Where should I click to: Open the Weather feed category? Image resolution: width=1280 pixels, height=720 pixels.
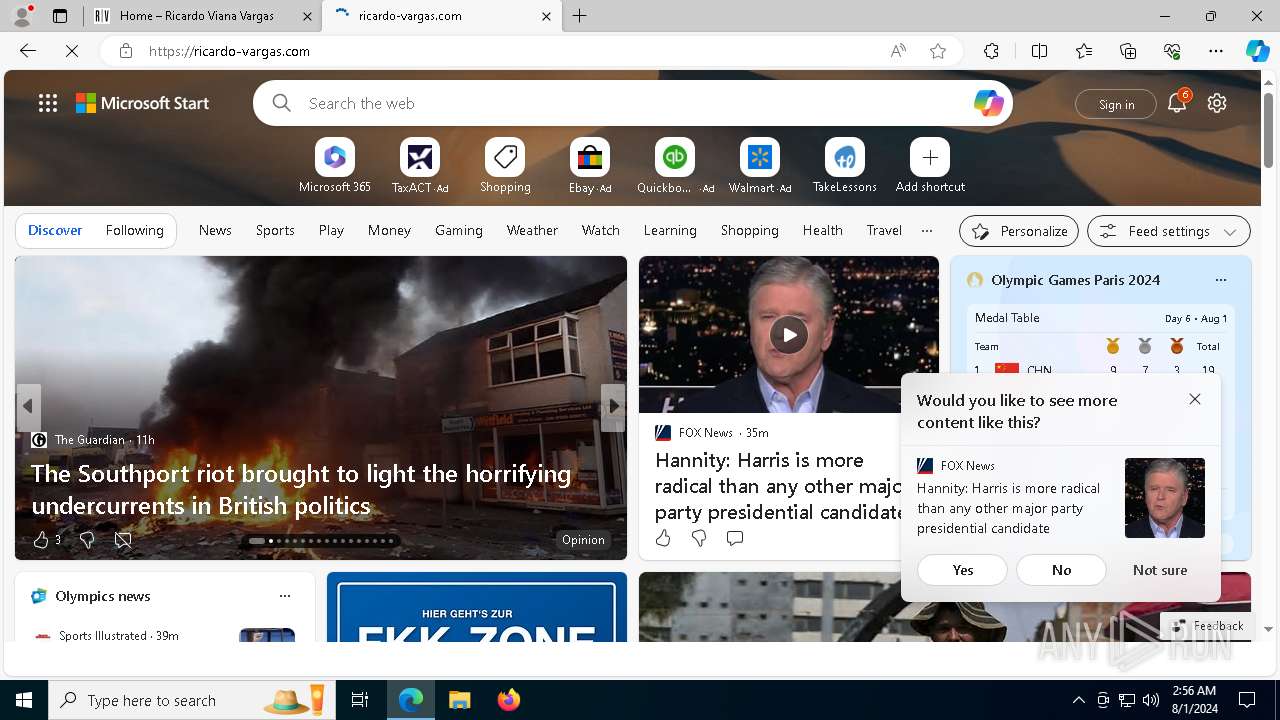(532, 230)
